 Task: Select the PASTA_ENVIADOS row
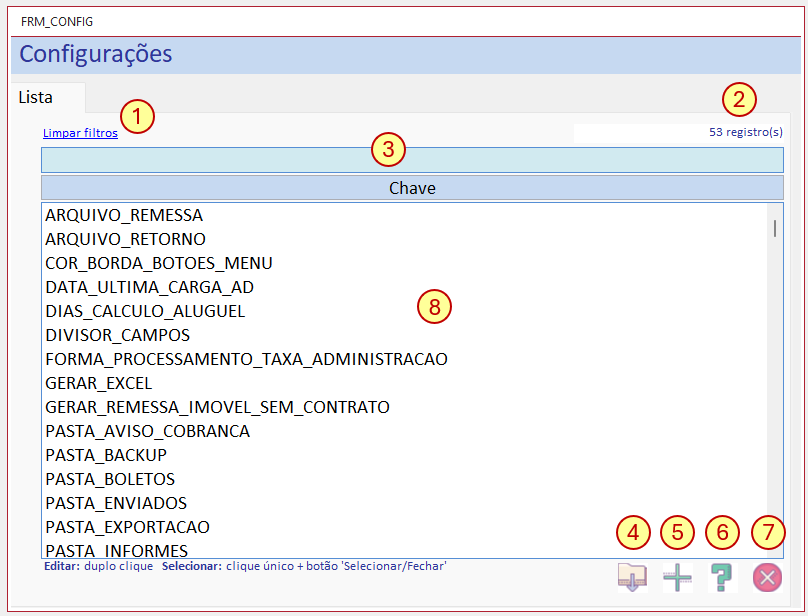405,503
